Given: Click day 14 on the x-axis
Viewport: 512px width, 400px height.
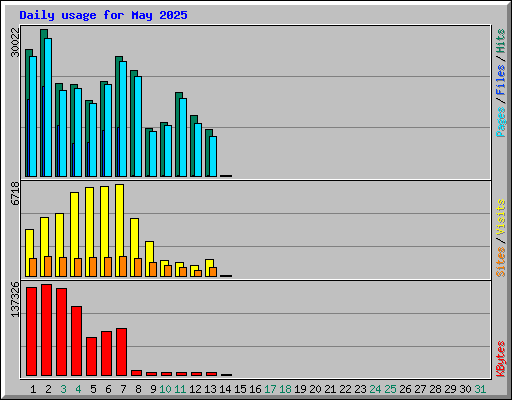Looking at the screenshot, I should click(x=225, y=389).
